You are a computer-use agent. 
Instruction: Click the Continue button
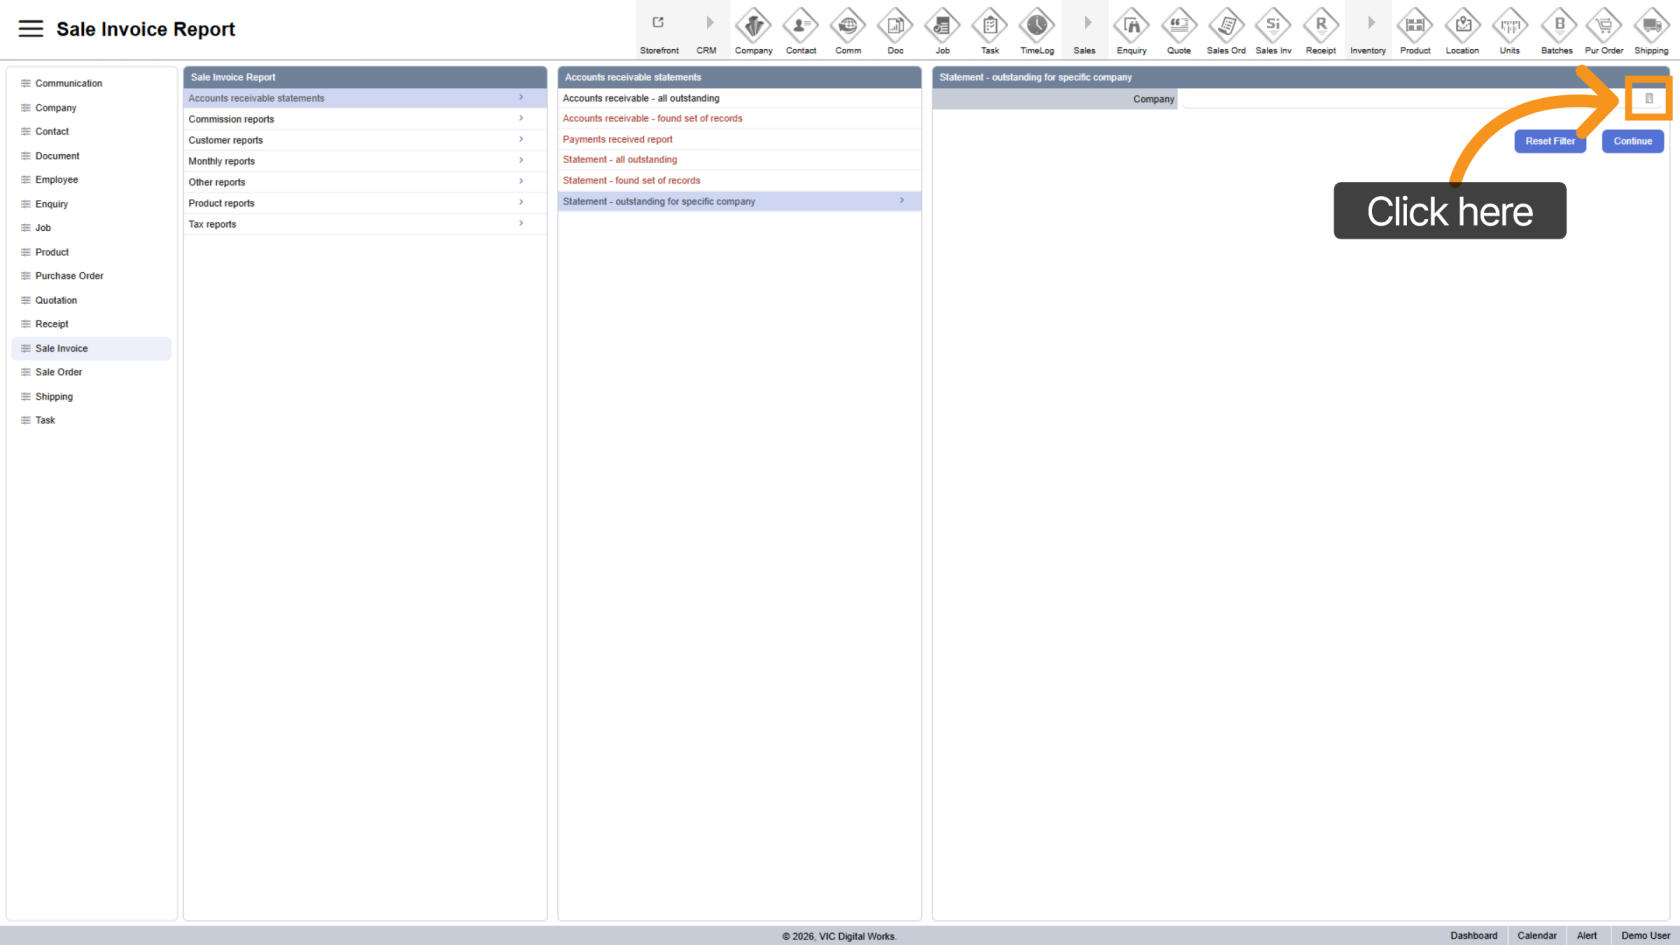[x=1632, y=141]
